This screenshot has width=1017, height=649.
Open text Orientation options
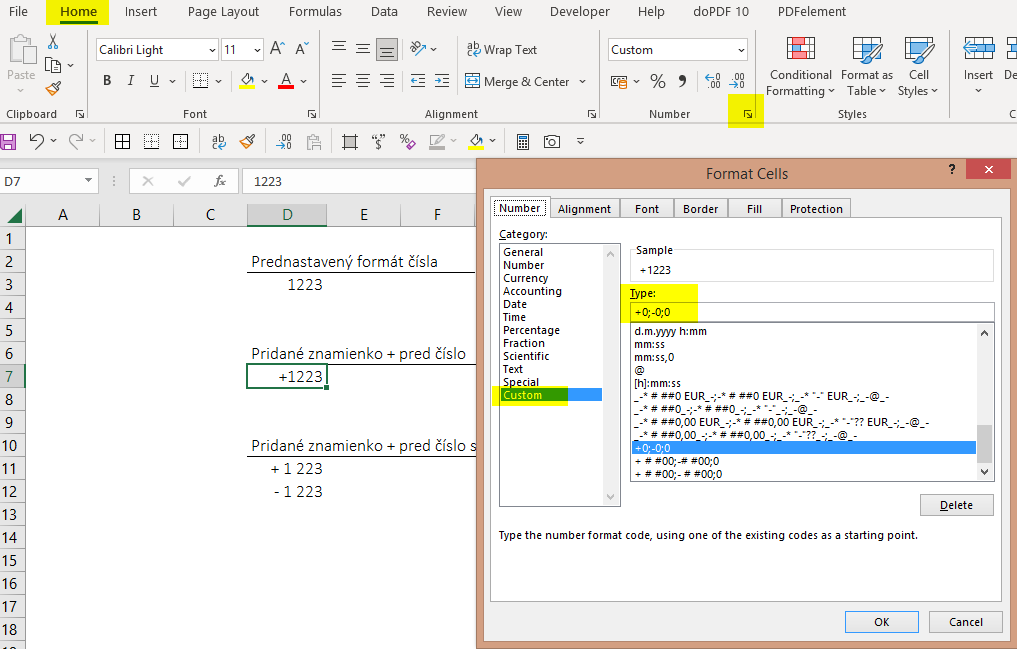[423, 49]
